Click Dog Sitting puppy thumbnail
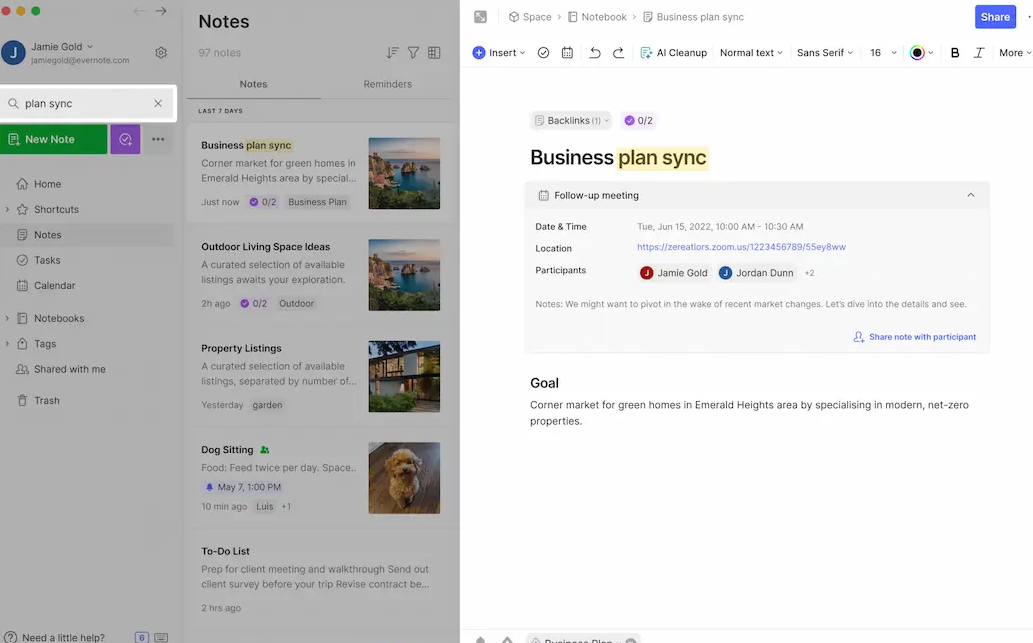Viewport: 1033px width, 643px height. [x=404, y=478]
